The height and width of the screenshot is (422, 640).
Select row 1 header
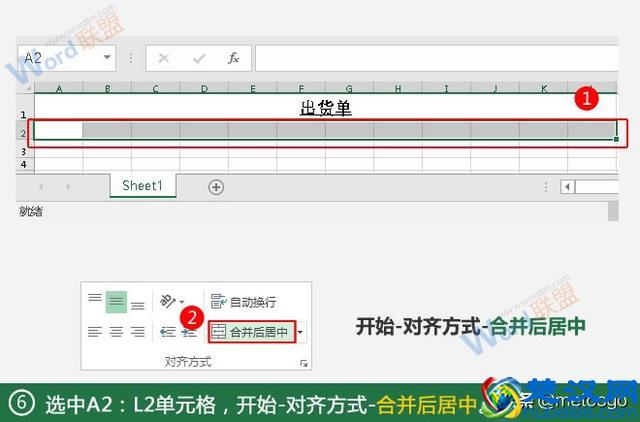[24, 108]
